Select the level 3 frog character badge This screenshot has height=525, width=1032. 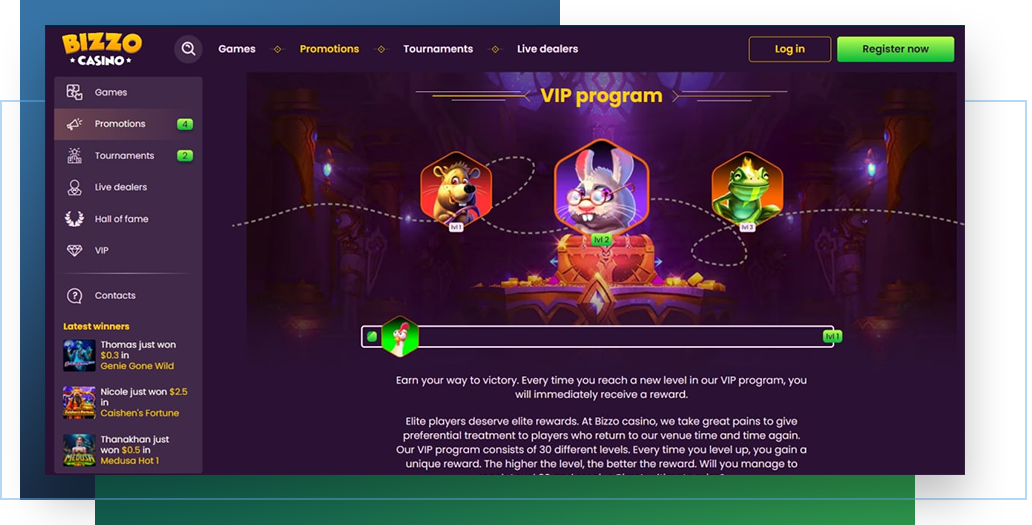[x=747, y=189]
